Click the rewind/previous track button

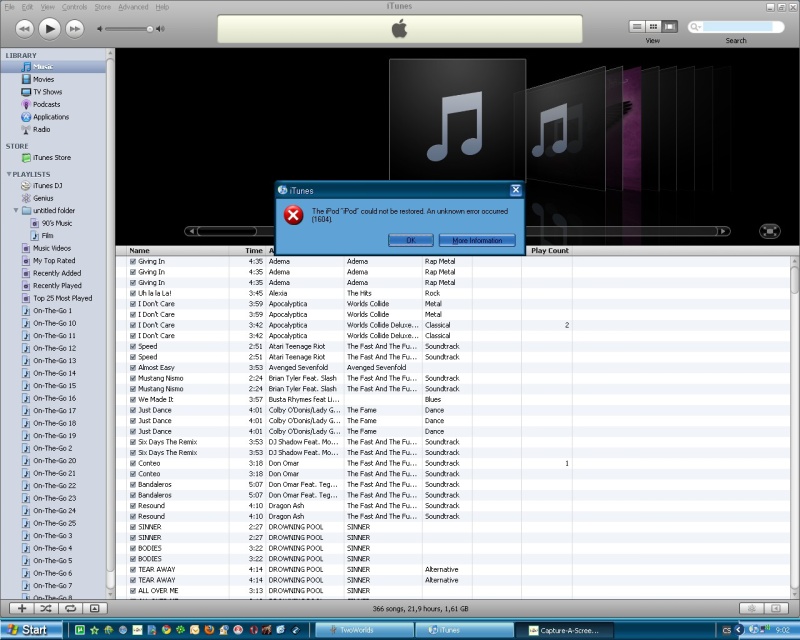(x=25, y=28)
